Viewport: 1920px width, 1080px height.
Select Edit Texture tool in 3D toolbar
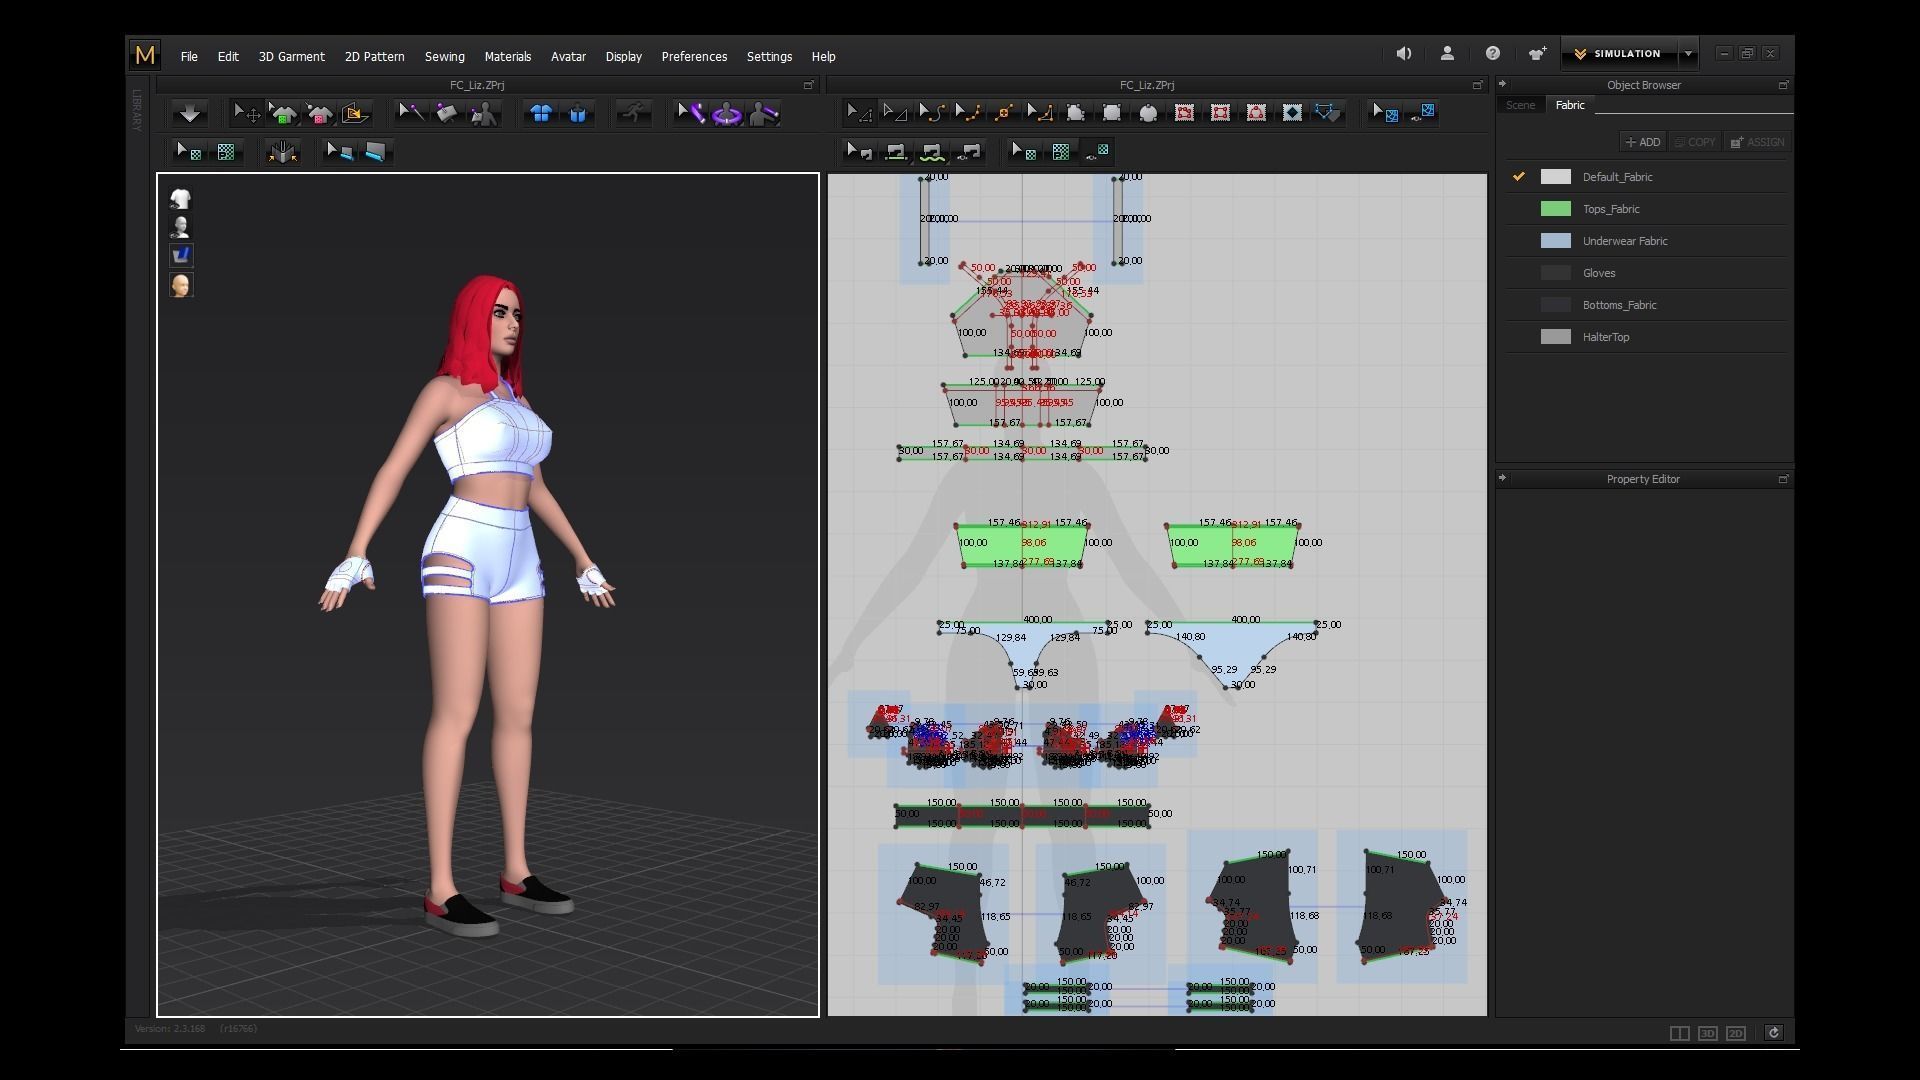pos(189,152)
